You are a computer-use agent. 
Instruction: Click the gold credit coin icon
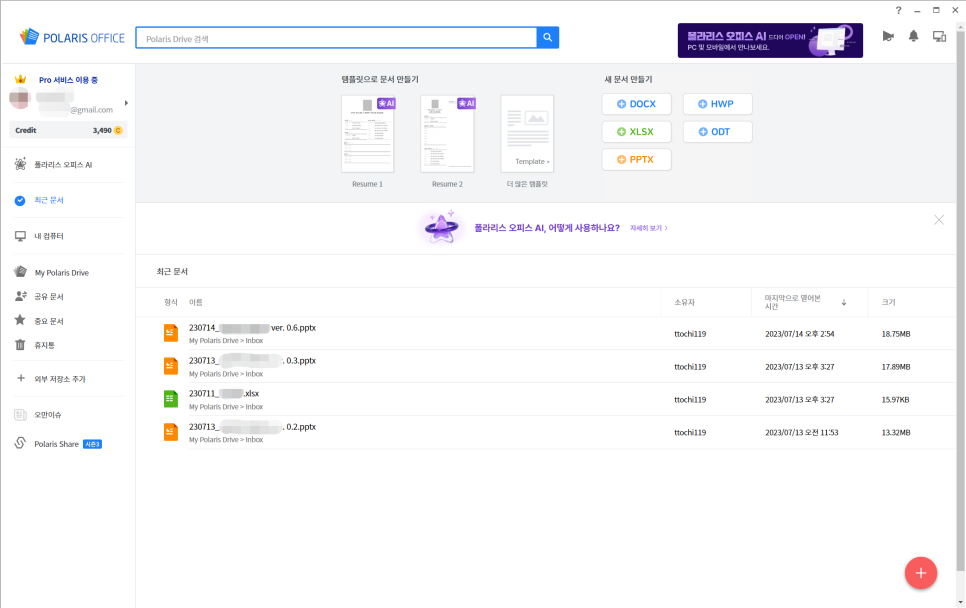[x=118, y=130]
